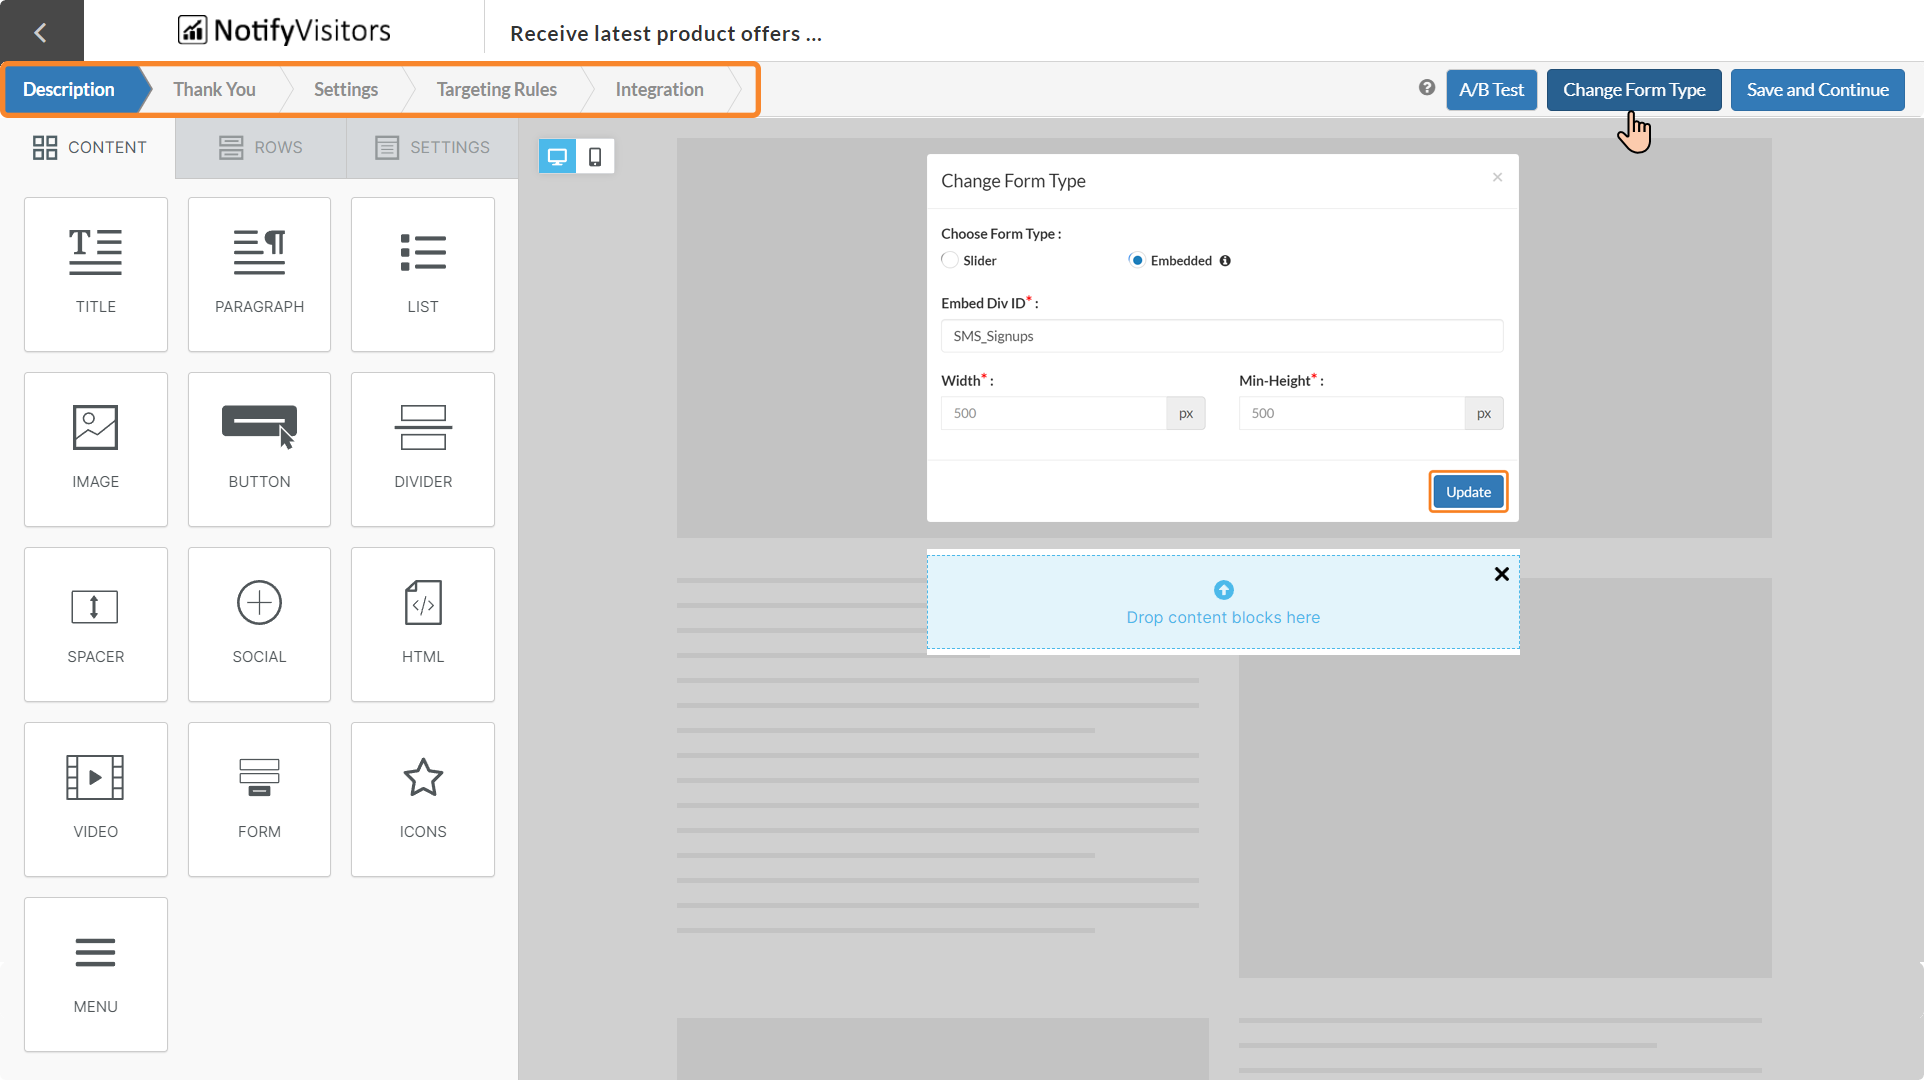Click the Update button

(x=1468, y=492)
